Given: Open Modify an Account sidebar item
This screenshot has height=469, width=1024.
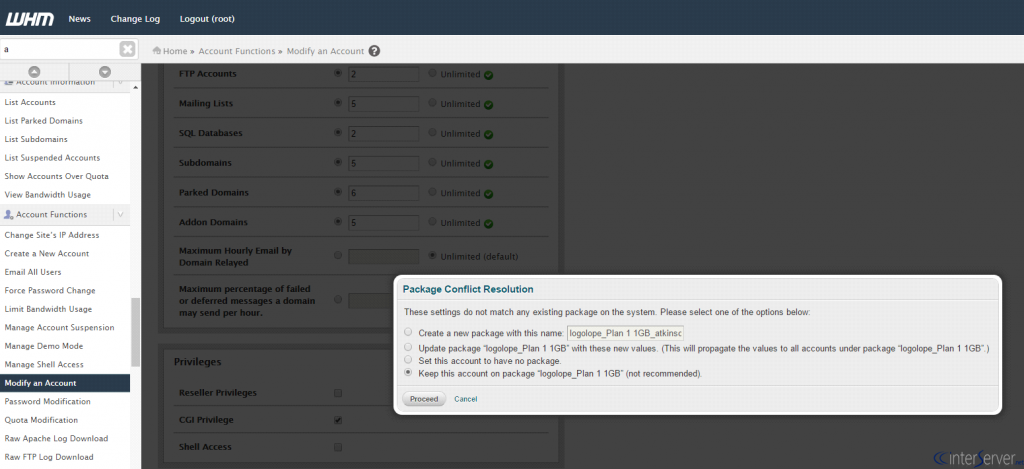Looking at the screenshot, I should click(x=65, y=383).
